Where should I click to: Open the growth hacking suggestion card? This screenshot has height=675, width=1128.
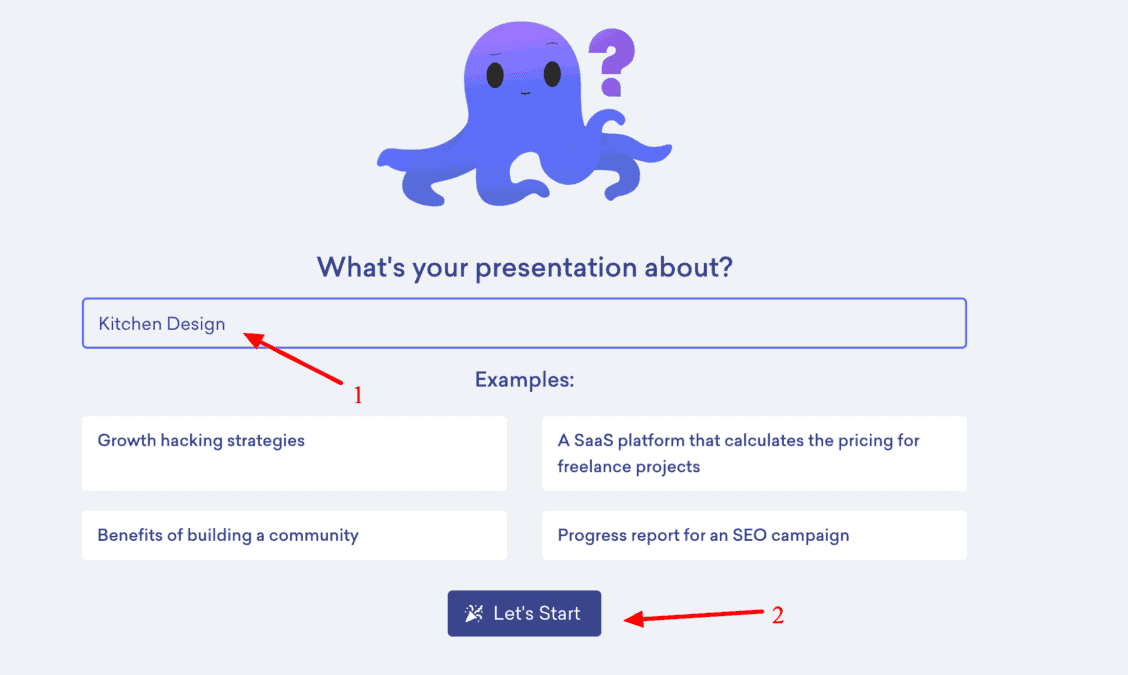294,453
